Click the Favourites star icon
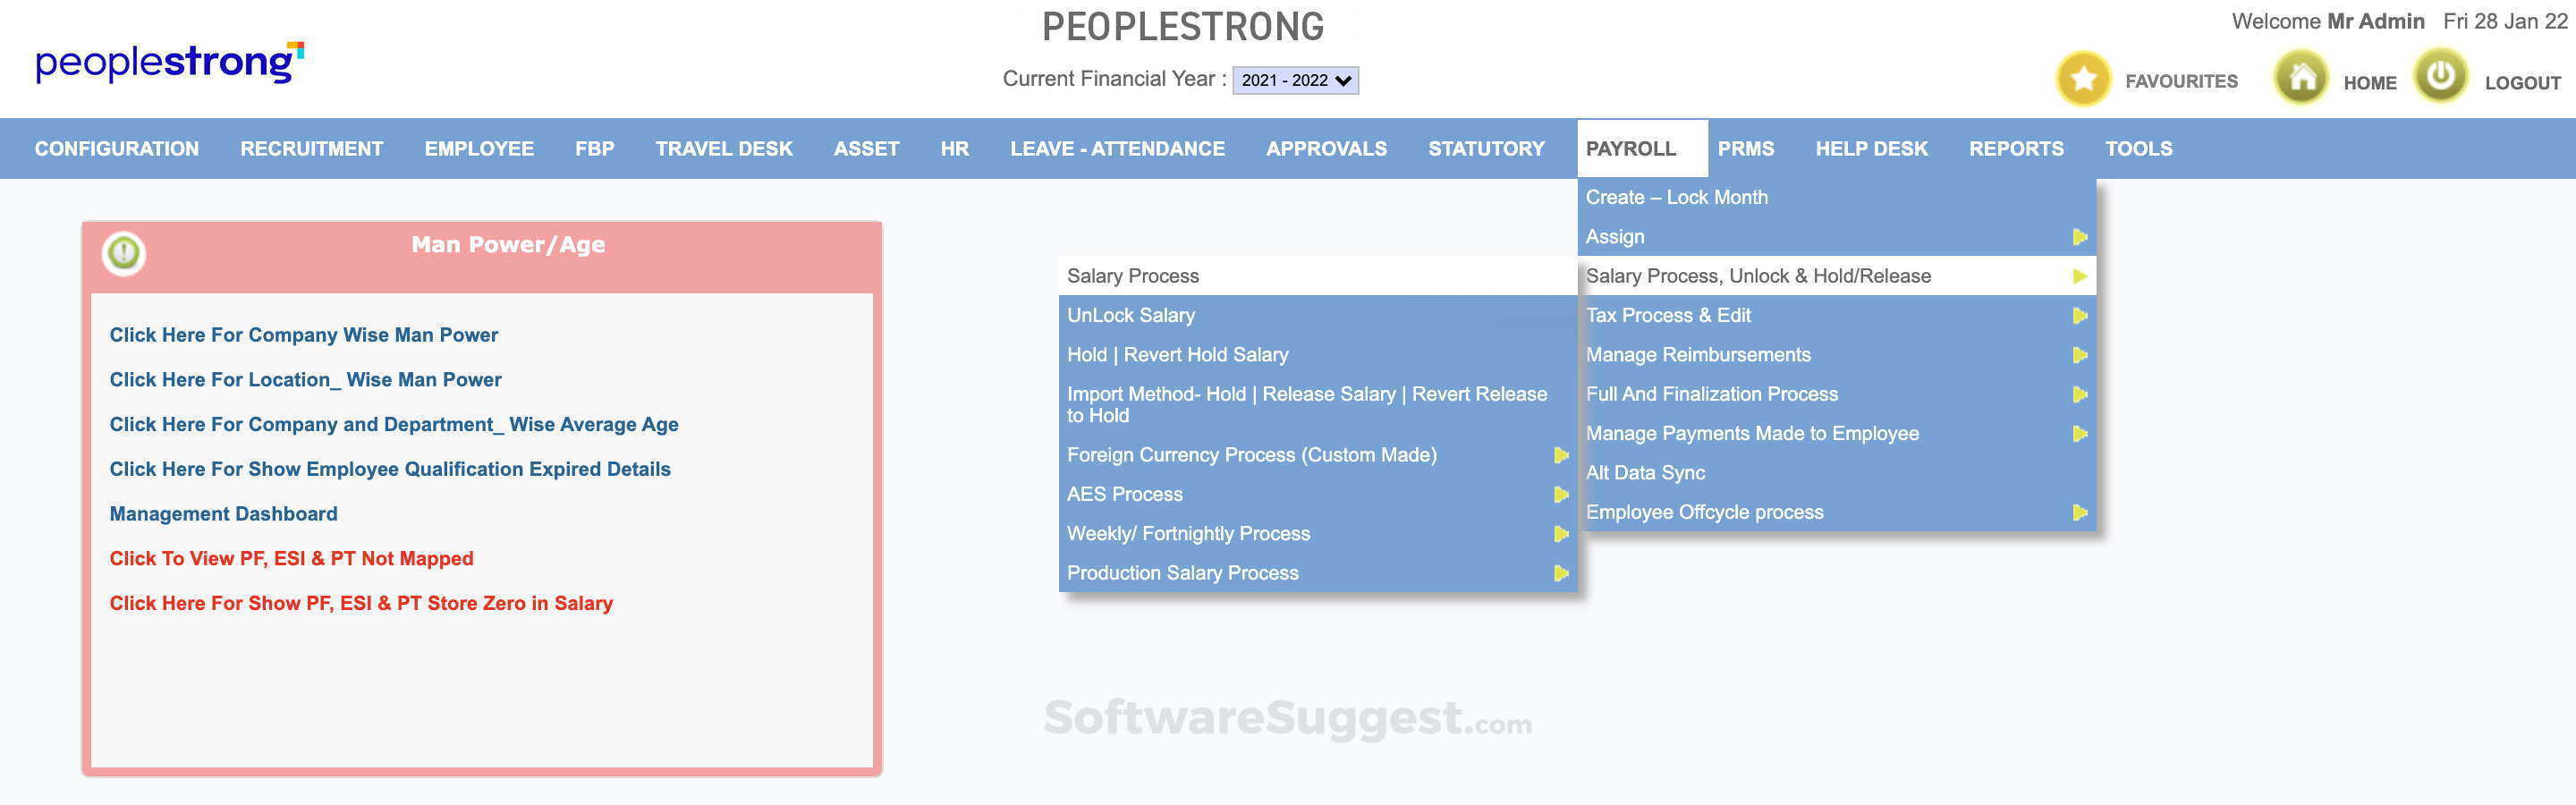2576x805 pixels. (2083, 79)
